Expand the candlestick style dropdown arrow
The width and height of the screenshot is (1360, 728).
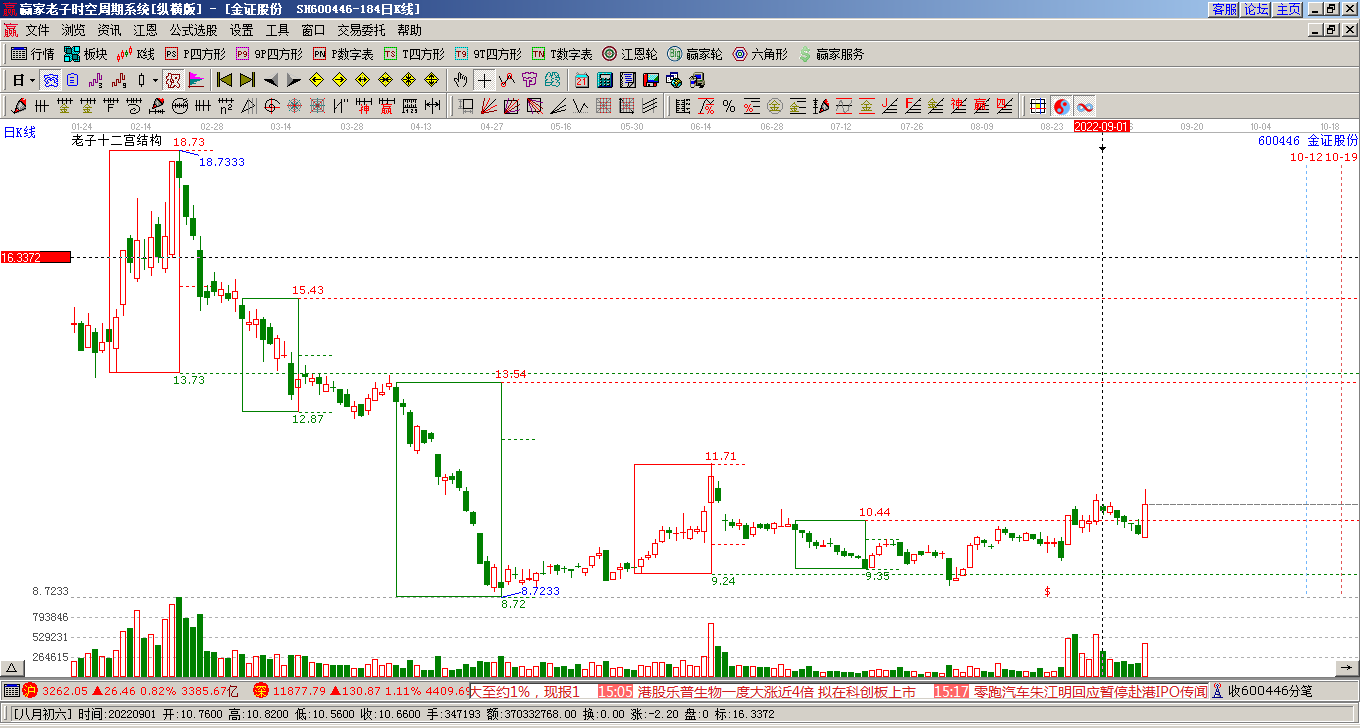(155, 80)
